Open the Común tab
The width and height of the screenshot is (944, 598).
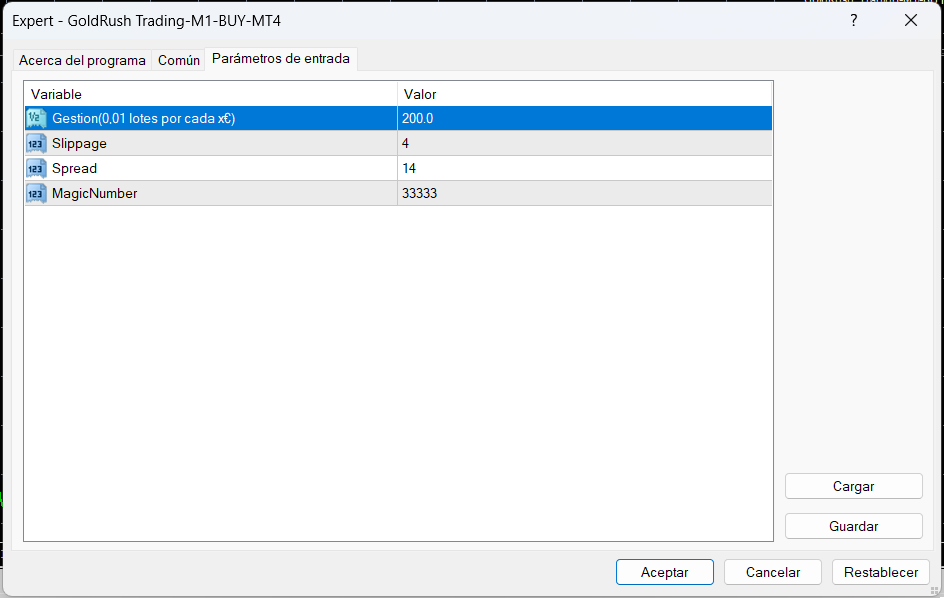179,60
